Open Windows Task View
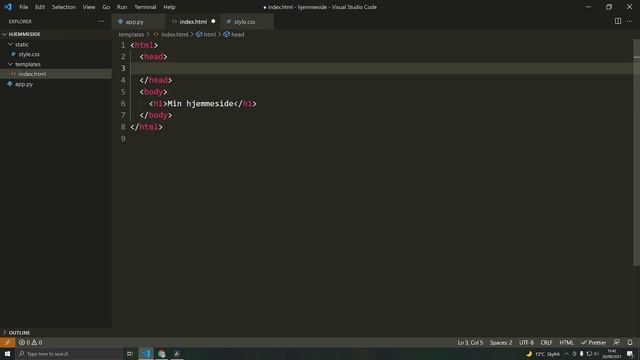The width and height of the screenshot is (640, 360). click(x=130, y=354)
